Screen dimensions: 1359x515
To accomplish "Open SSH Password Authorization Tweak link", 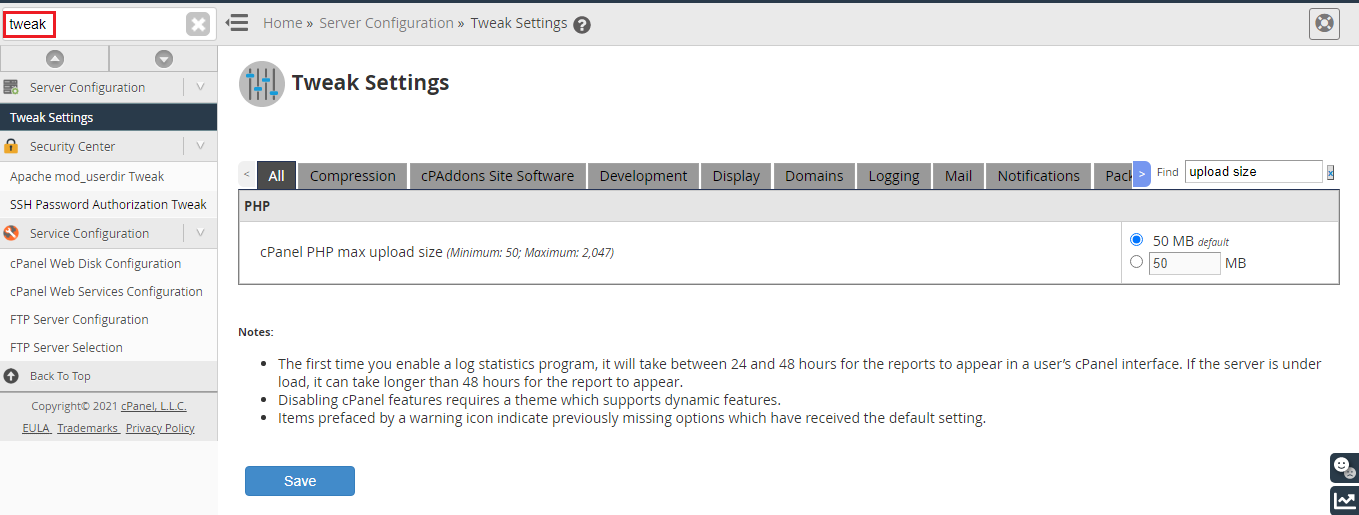I will coord(108,204).
